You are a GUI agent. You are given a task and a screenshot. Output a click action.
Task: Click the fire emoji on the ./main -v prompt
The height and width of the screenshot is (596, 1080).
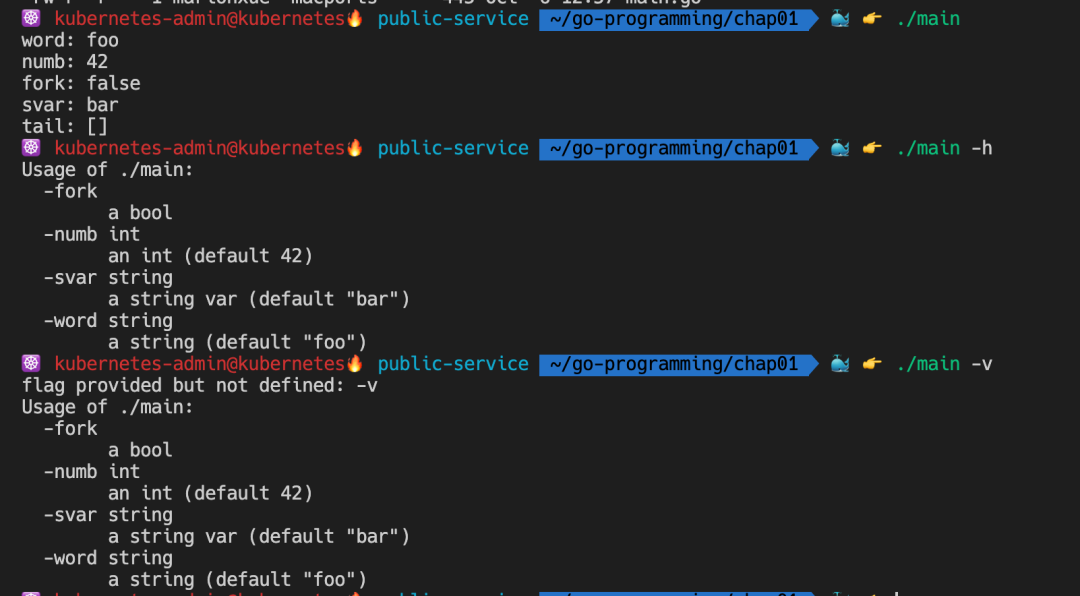point(355,364)
